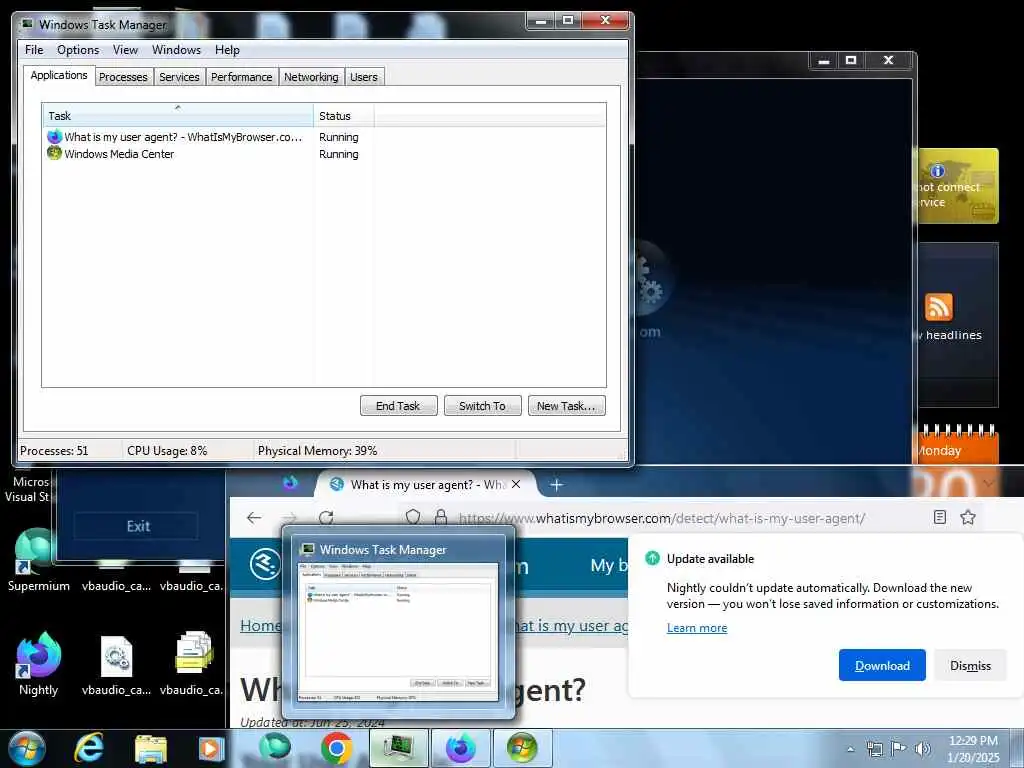
Task: Switch to the Networking tab
Action: [x=311, y=77]
